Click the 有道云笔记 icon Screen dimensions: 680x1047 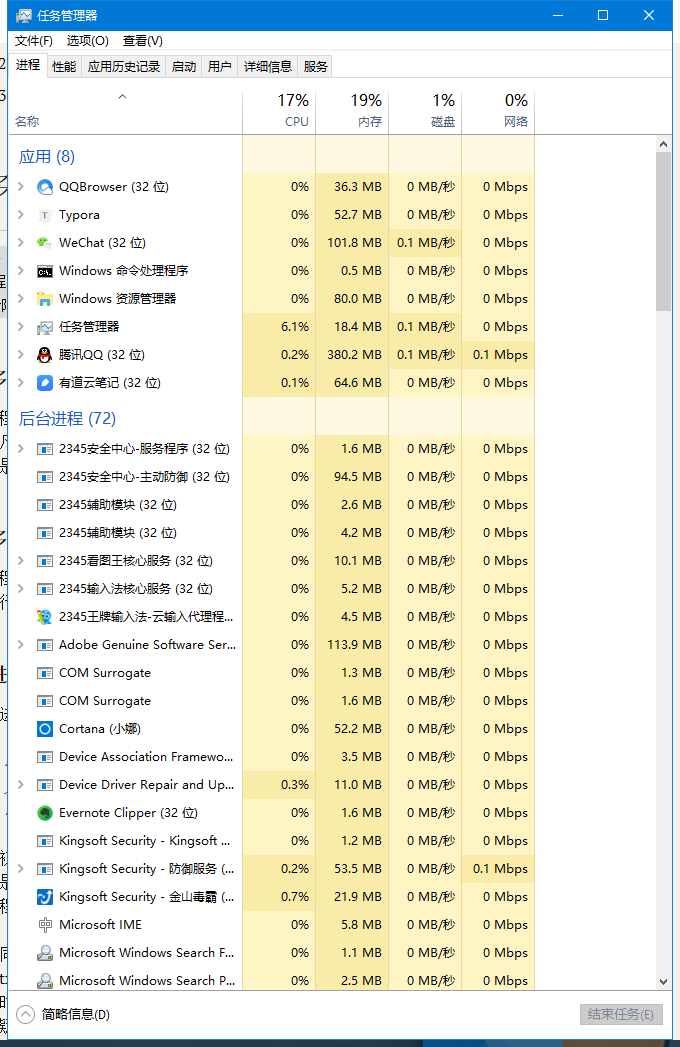[x=45, y=383]
